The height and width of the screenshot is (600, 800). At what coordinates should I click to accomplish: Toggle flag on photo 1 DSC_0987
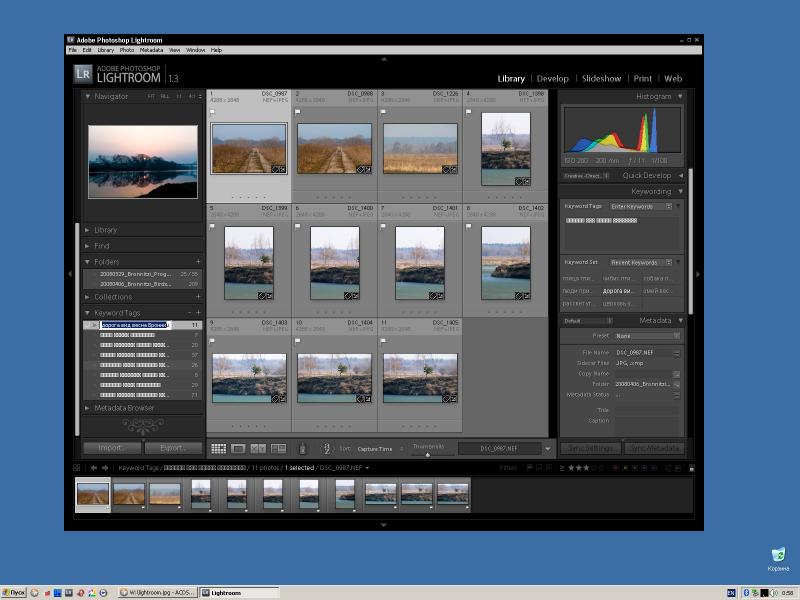[x=212, y=112]
